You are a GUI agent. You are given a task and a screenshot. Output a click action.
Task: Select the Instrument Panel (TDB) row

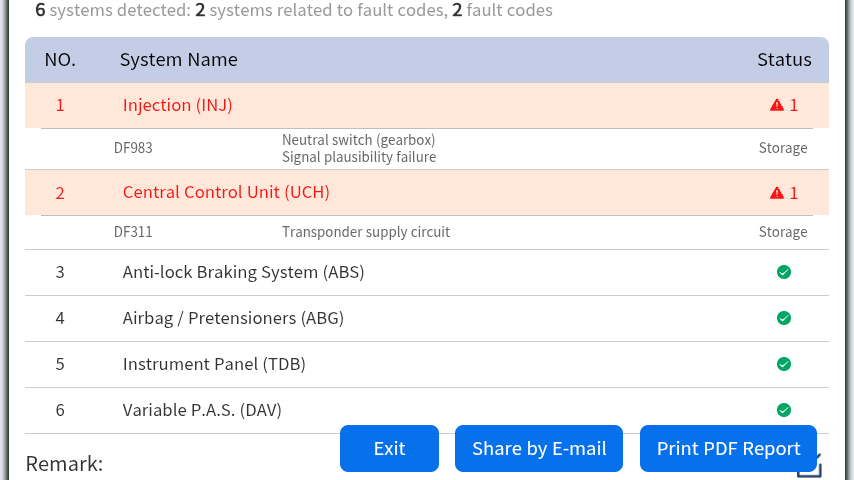point(214,364)
